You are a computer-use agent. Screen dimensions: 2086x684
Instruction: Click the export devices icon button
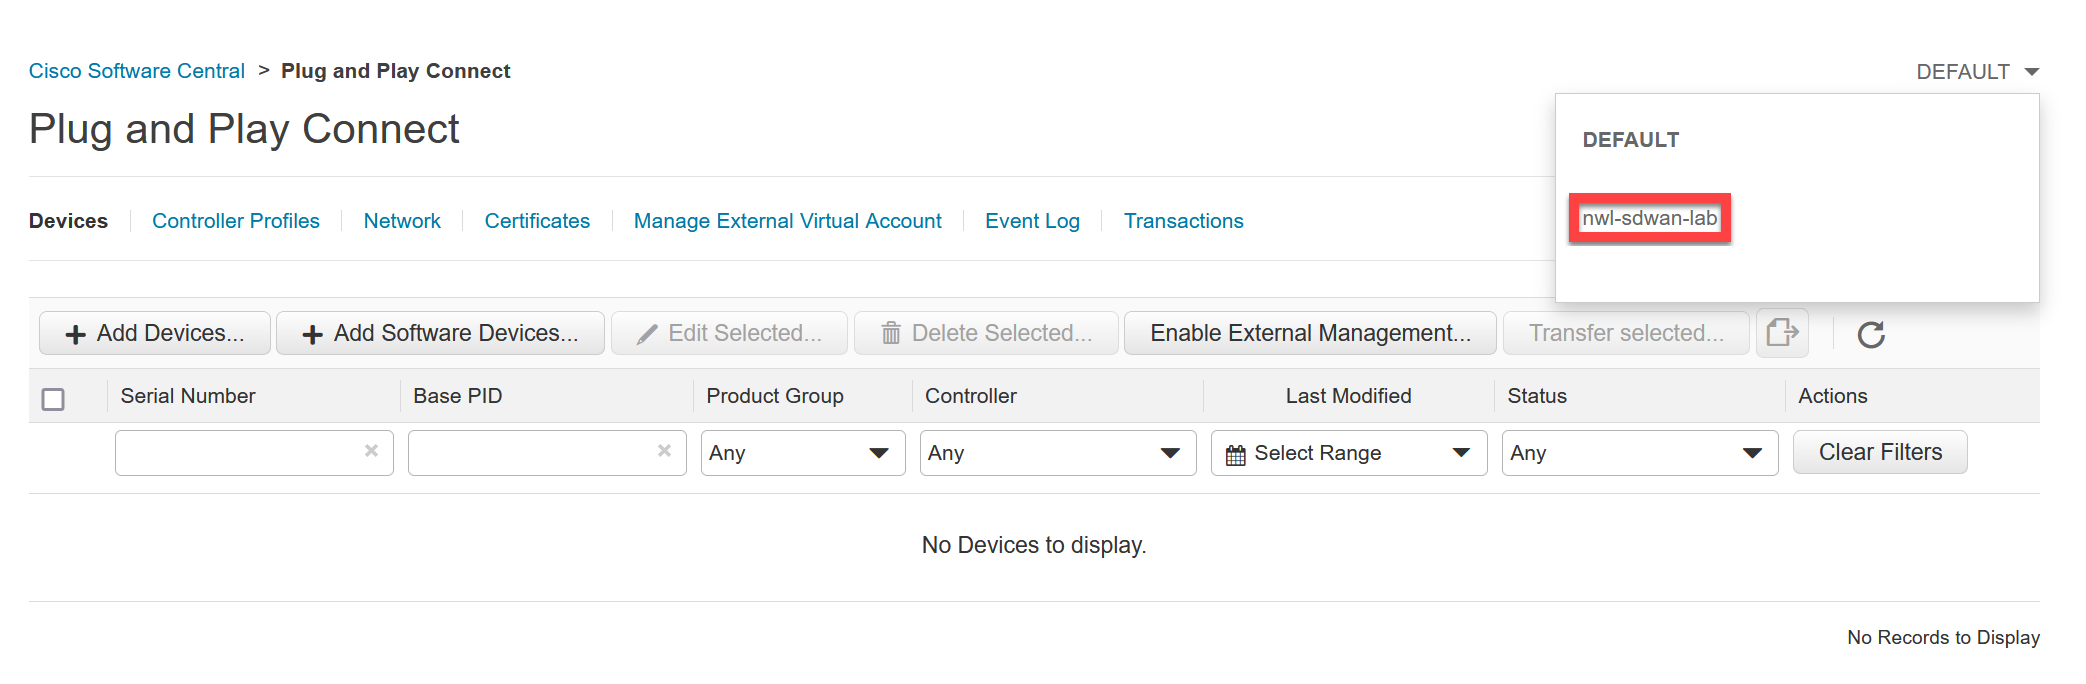(x=1782, y=333)
